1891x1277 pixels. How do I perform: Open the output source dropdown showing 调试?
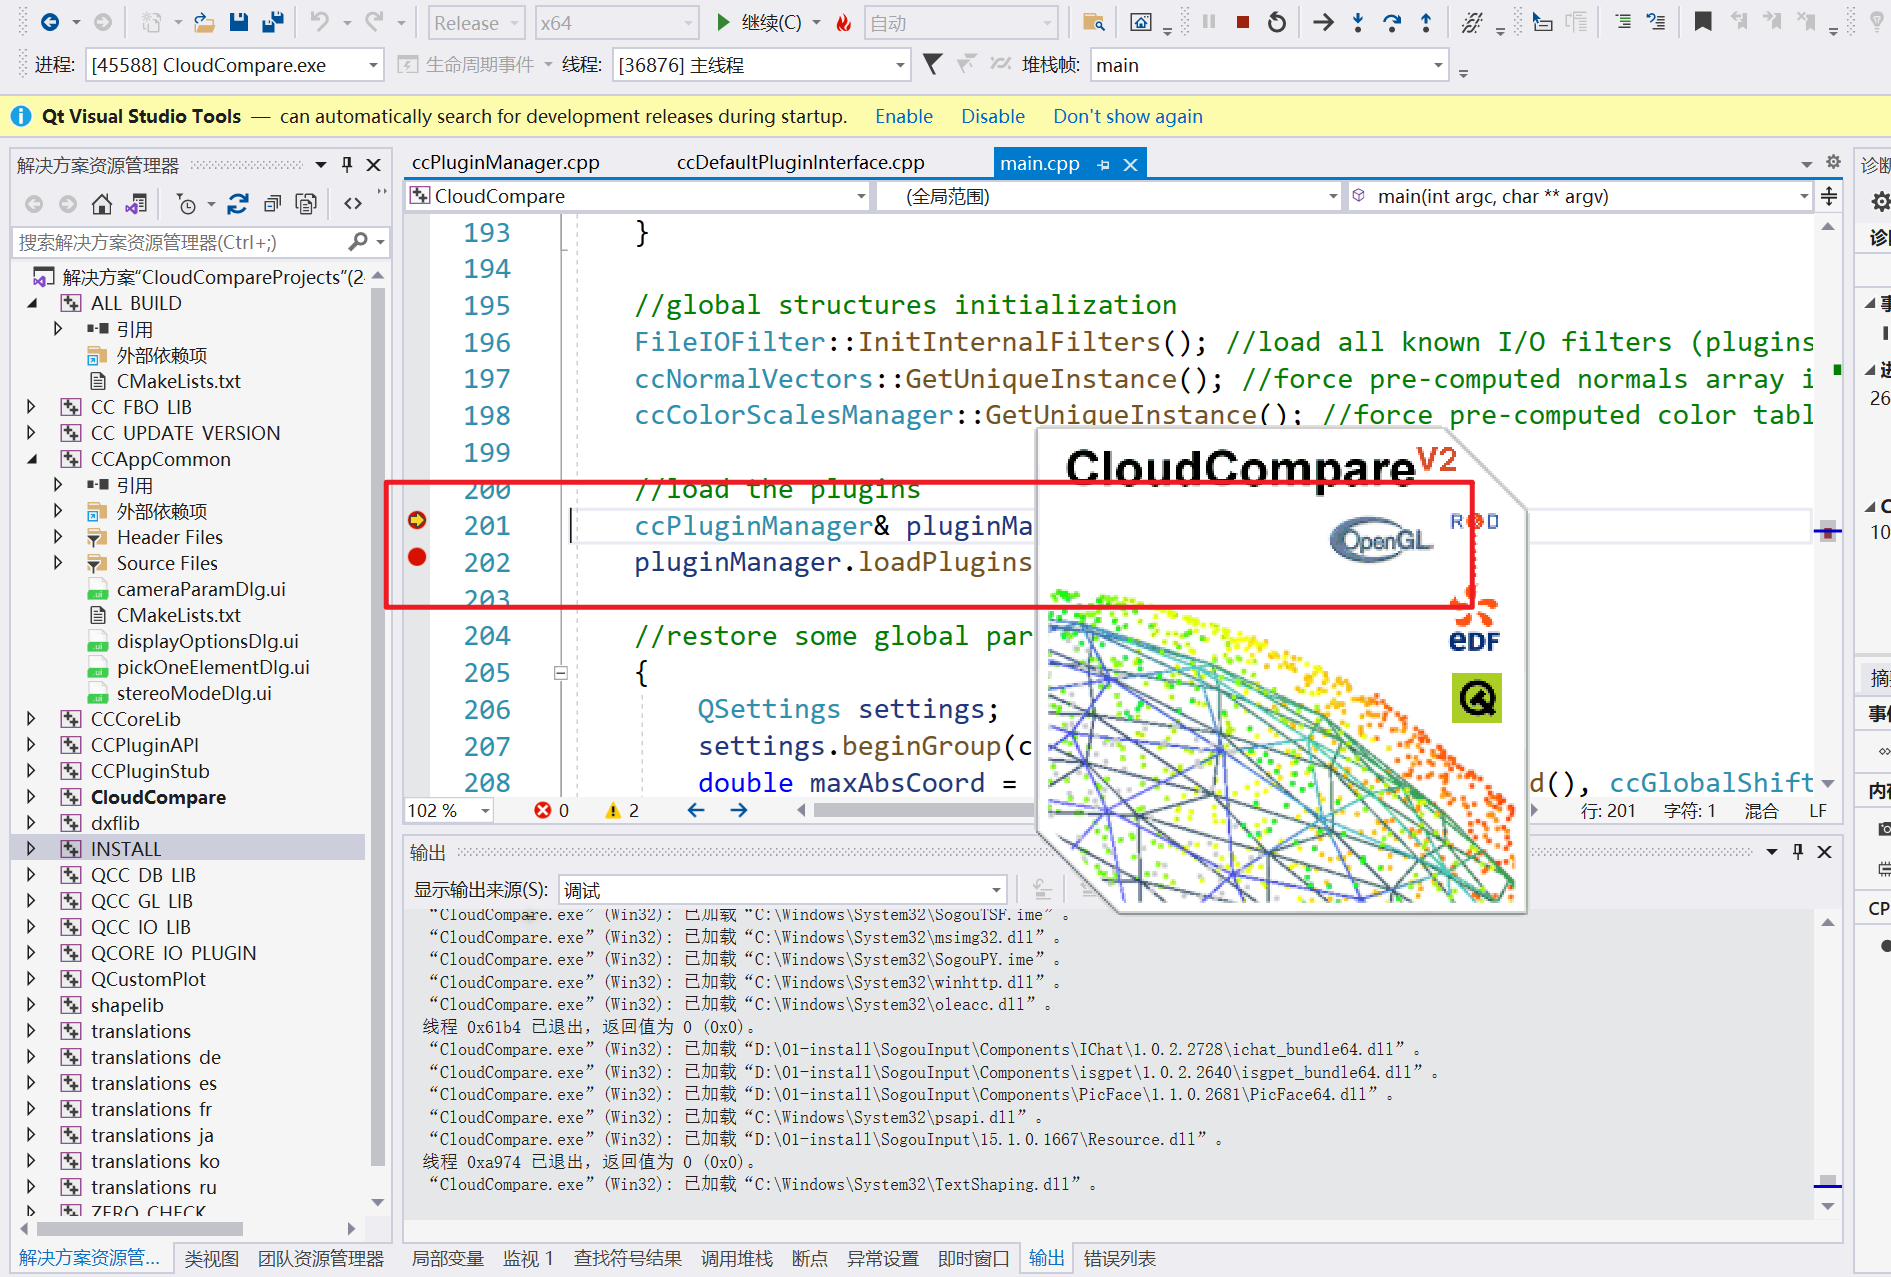pyautogui.click(x=782, y=890)
